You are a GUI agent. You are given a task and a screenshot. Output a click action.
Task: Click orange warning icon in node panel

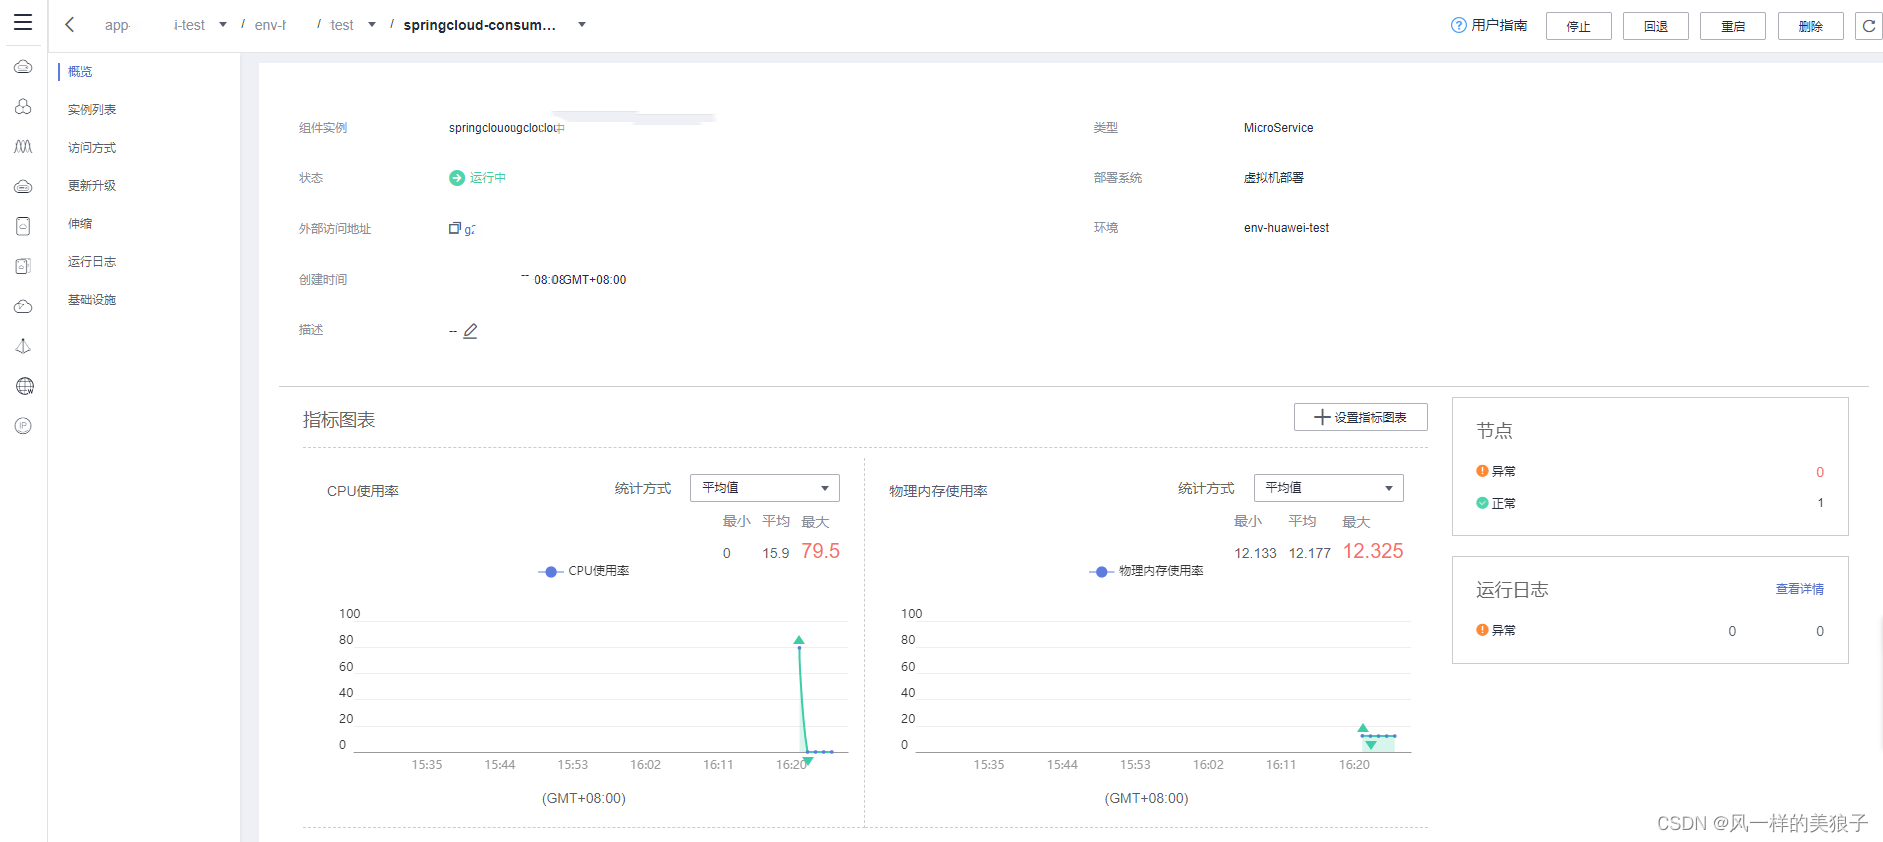coord(1482,471)
